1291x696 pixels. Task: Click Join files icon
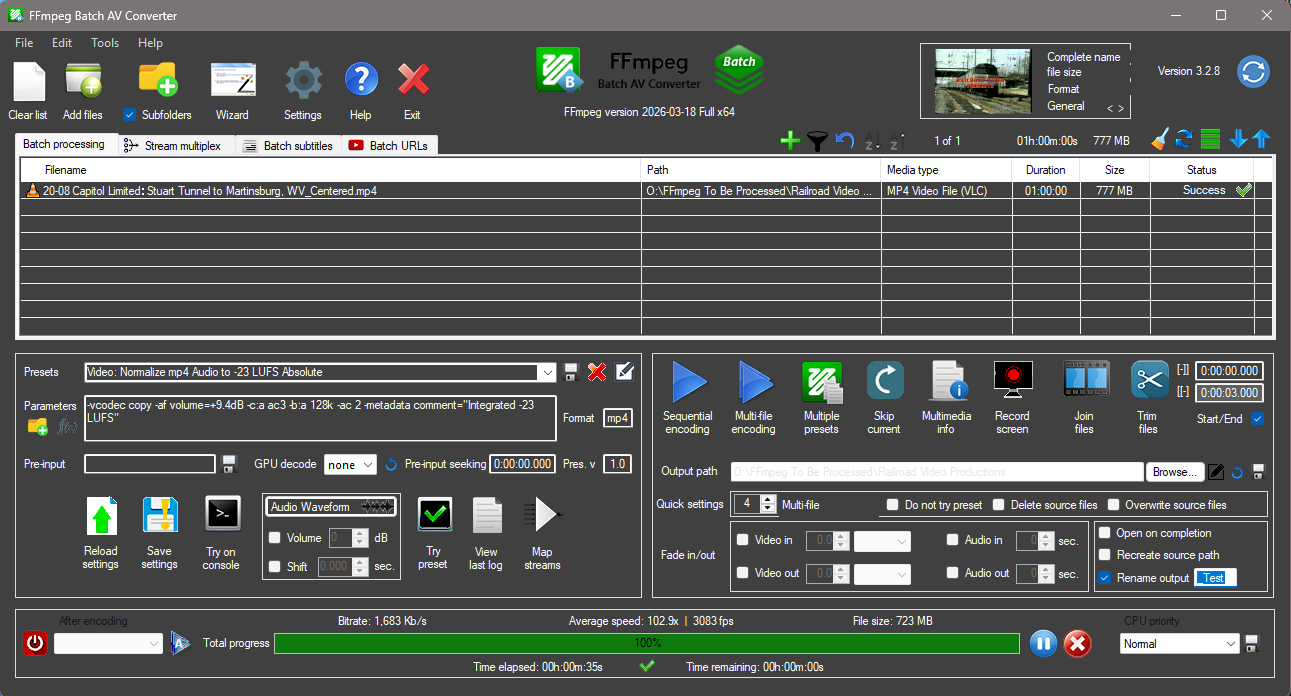click(1085, 381)
